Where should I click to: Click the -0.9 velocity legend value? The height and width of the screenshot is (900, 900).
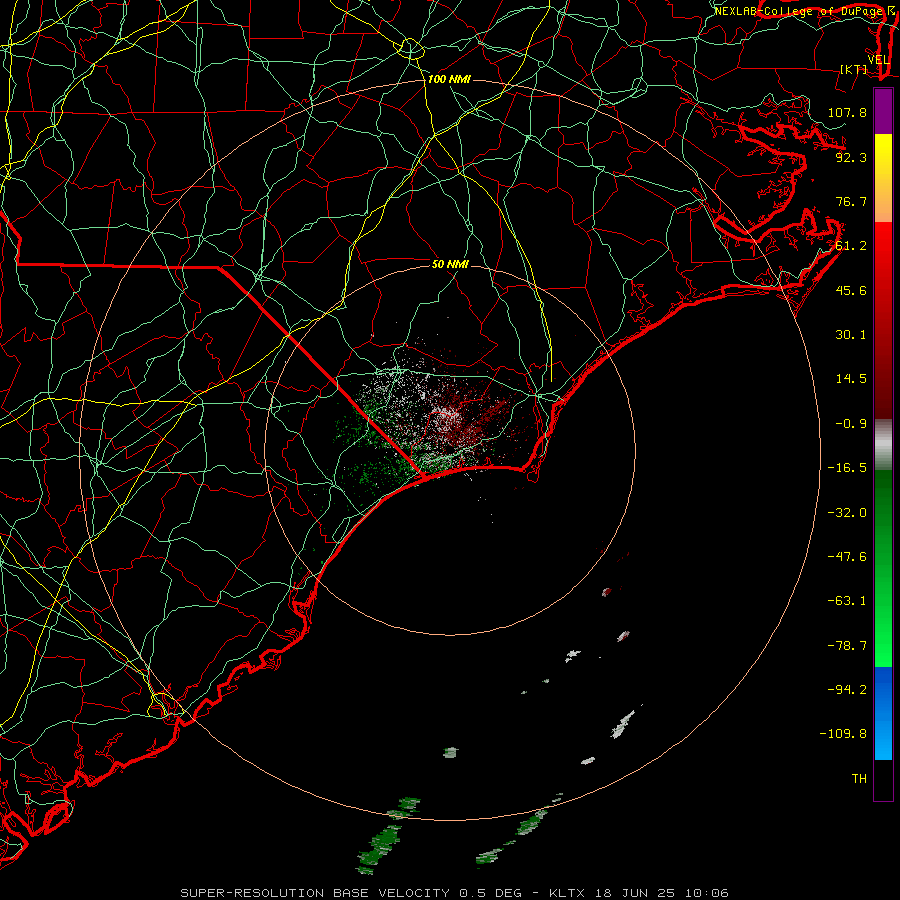(x=851, y=424)
